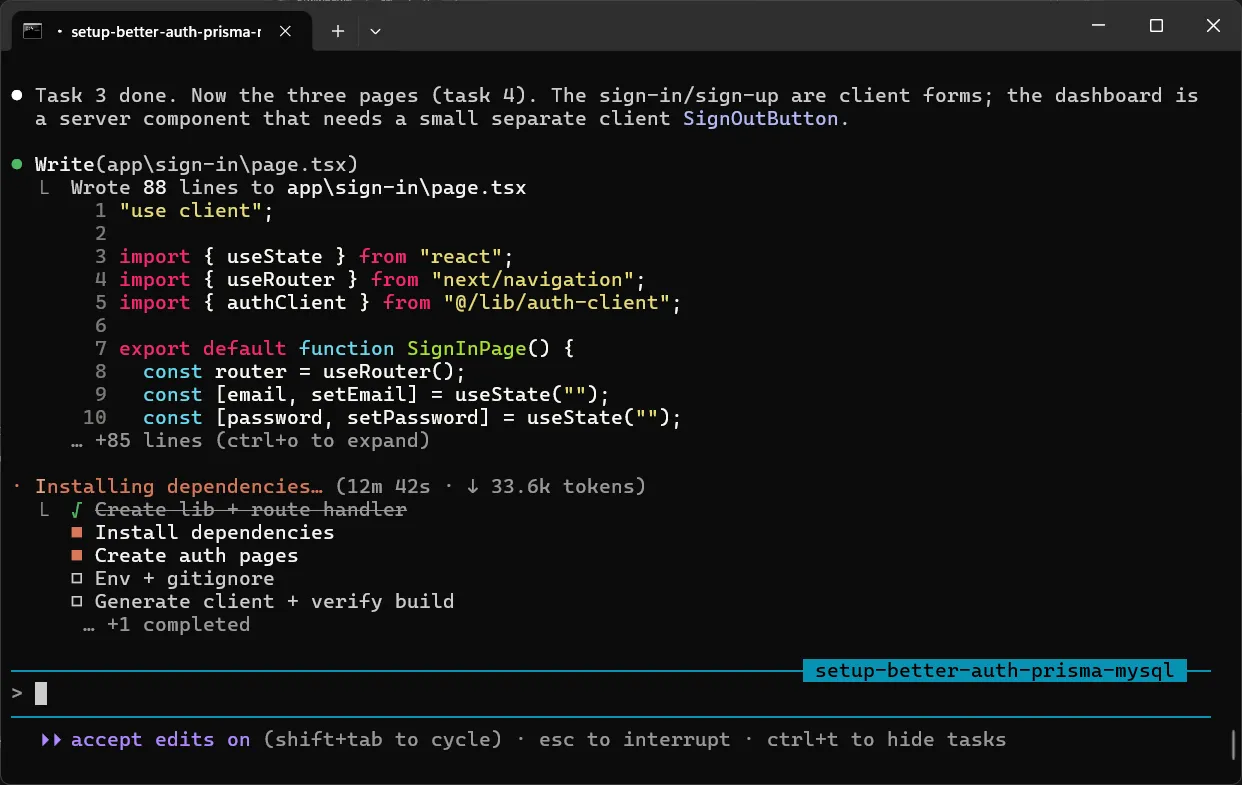Click the white bullet beside Task 3 done
Image resolution: width=1242 pixels, height=785 pixels.
(x=17, y=96)
